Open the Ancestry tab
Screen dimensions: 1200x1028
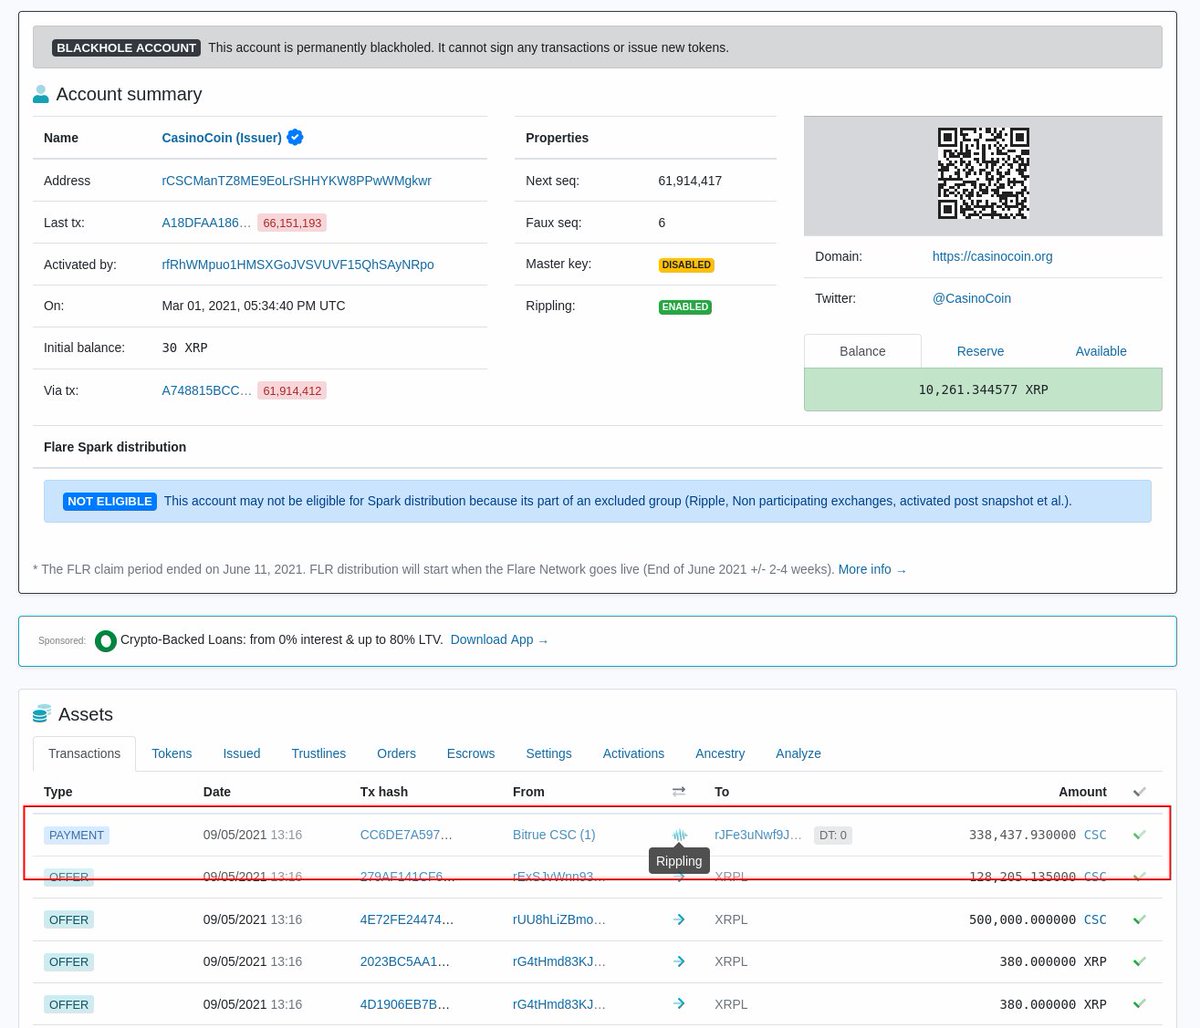point(720,753)
